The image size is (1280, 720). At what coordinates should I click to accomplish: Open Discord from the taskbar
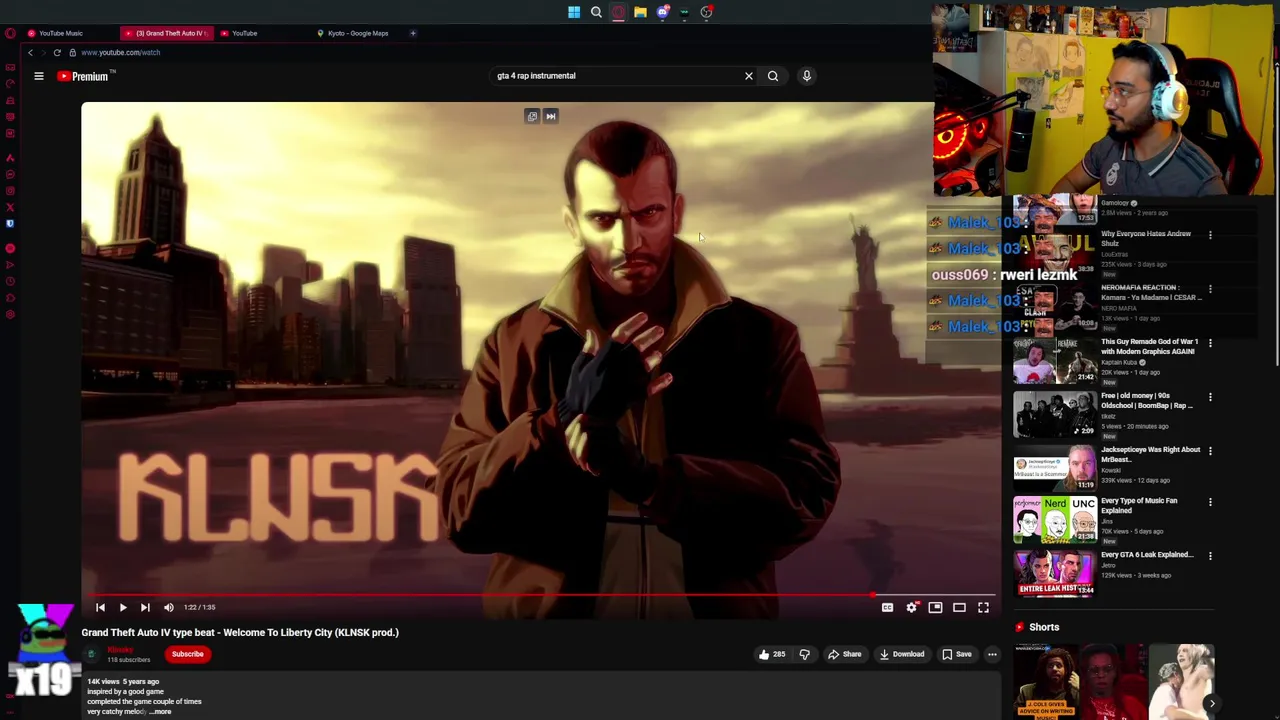pyautogui.click(x=662, y=12)
